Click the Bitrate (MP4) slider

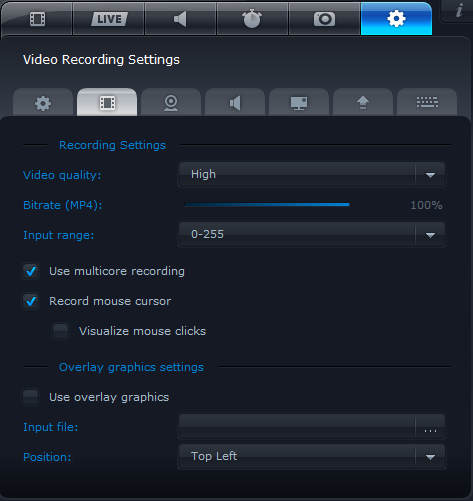click(267, 205)
